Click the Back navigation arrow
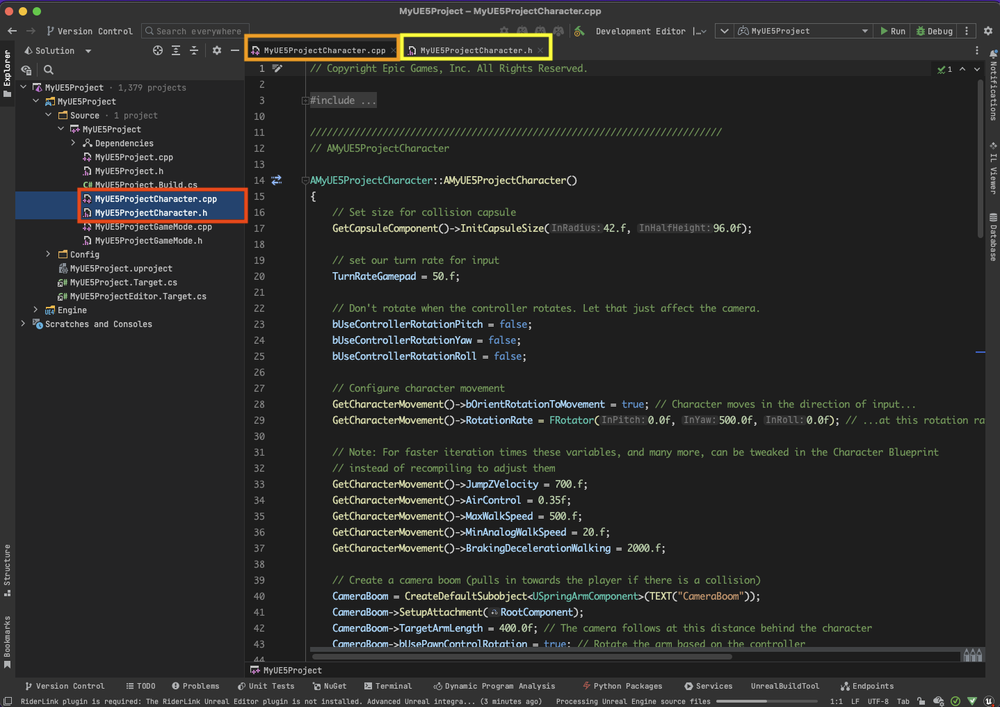This screenshot has height=707, width=1000. 10,31
